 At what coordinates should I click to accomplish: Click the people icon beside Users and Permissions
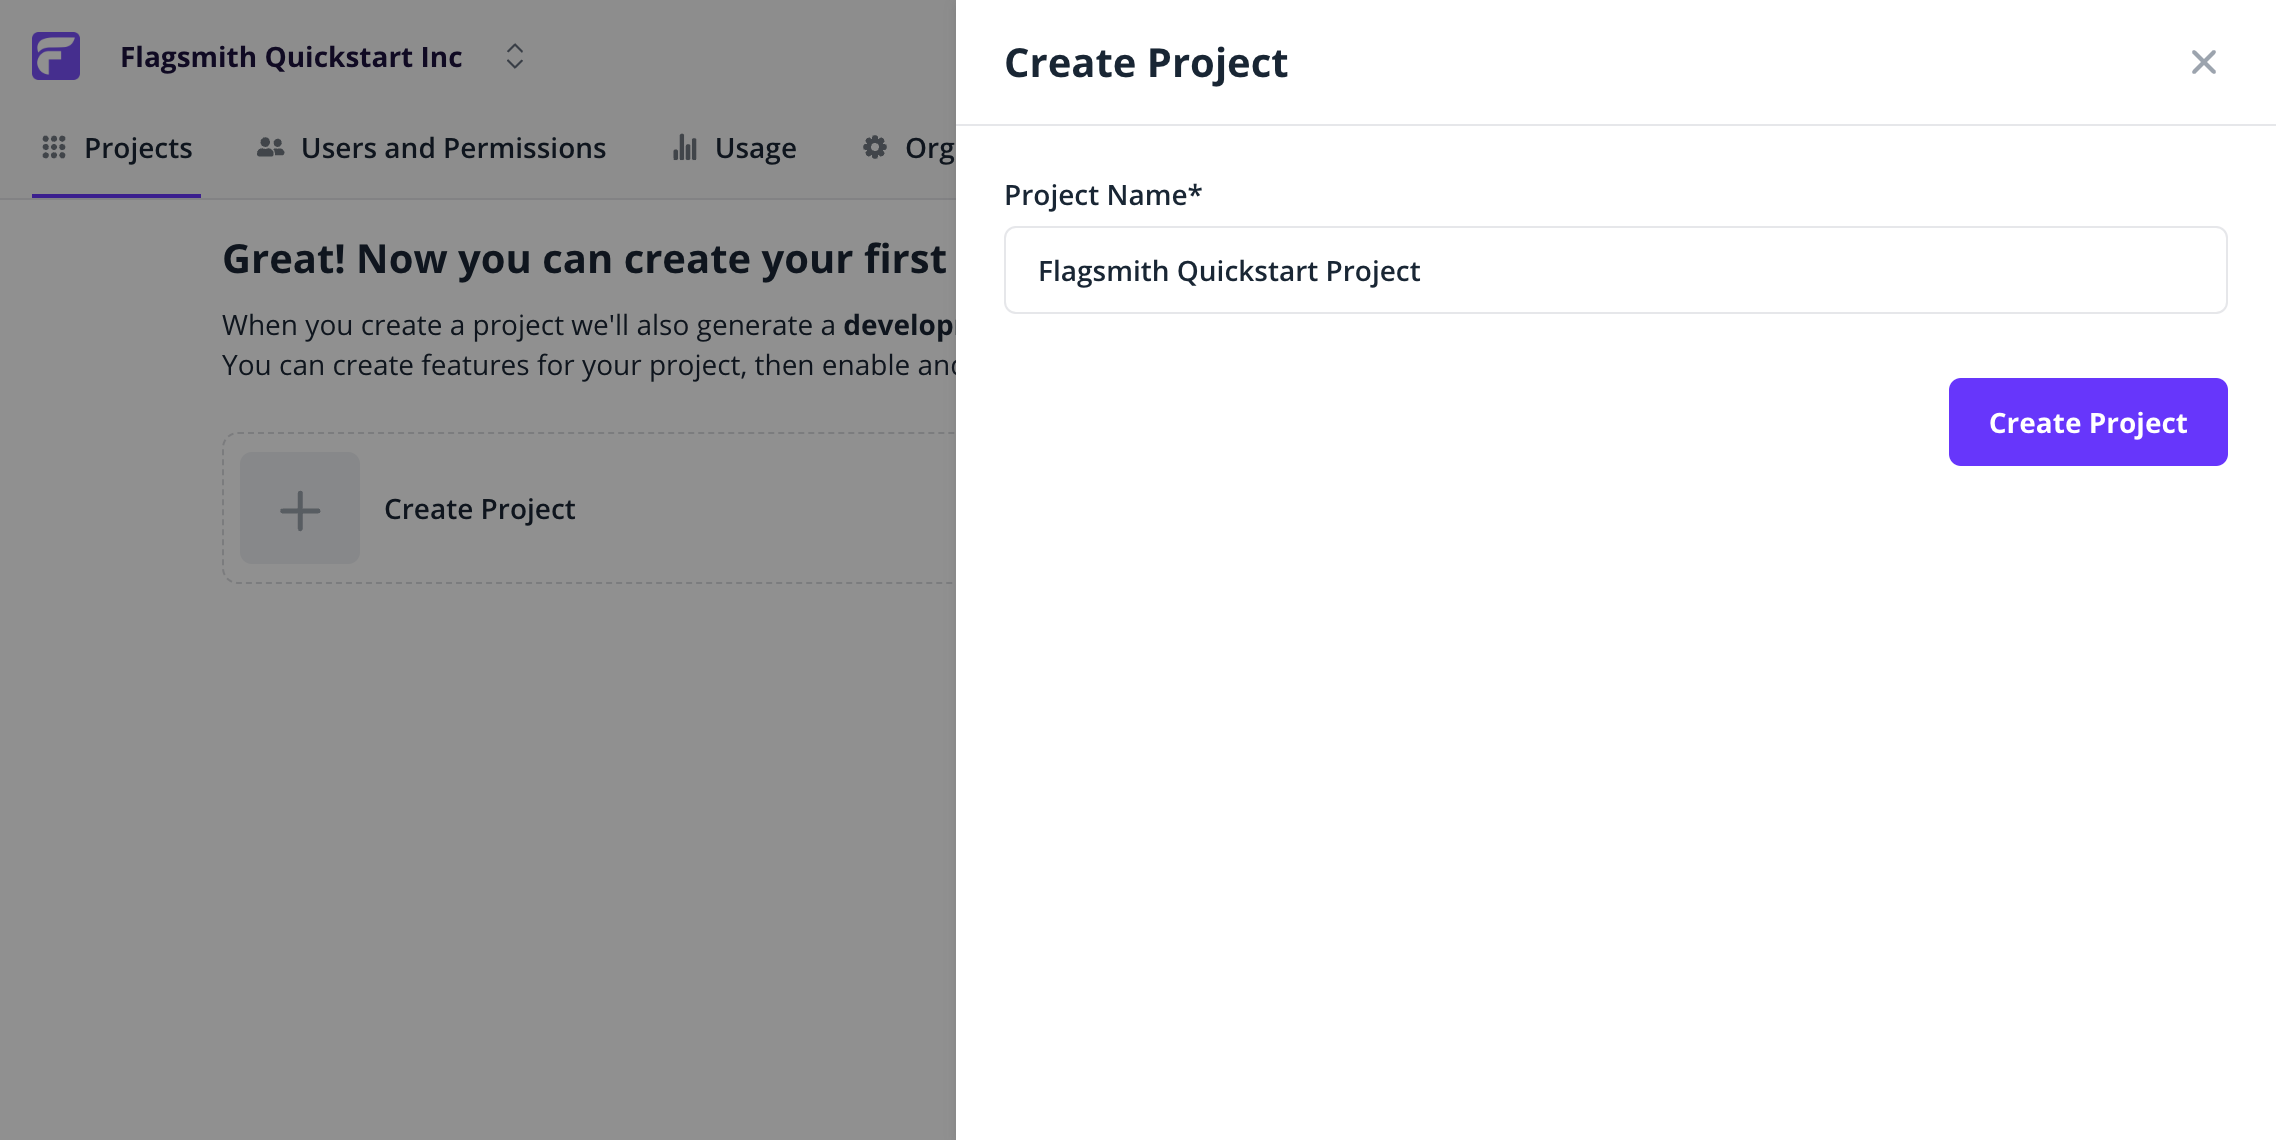[269, 147]
